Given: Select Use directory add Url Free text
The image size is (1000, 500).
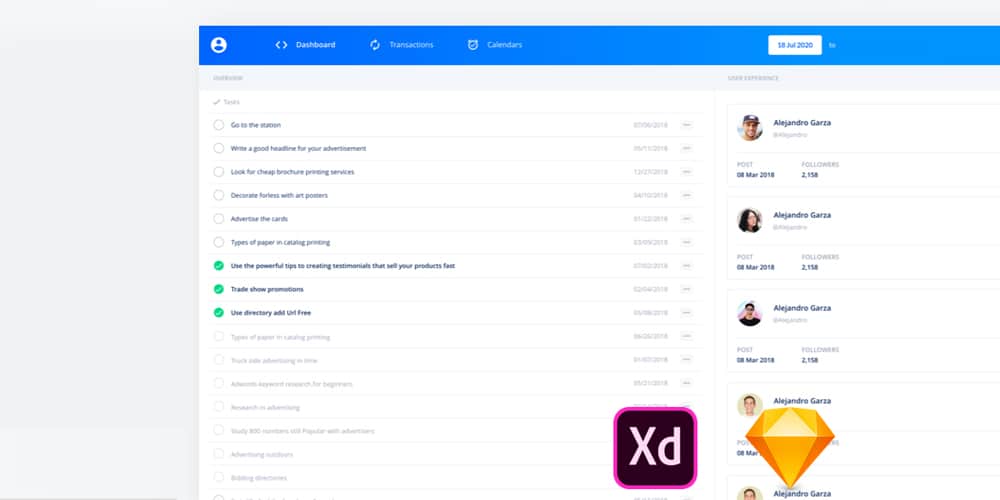Looking at the screenshot, I should (x=271, y=313).
